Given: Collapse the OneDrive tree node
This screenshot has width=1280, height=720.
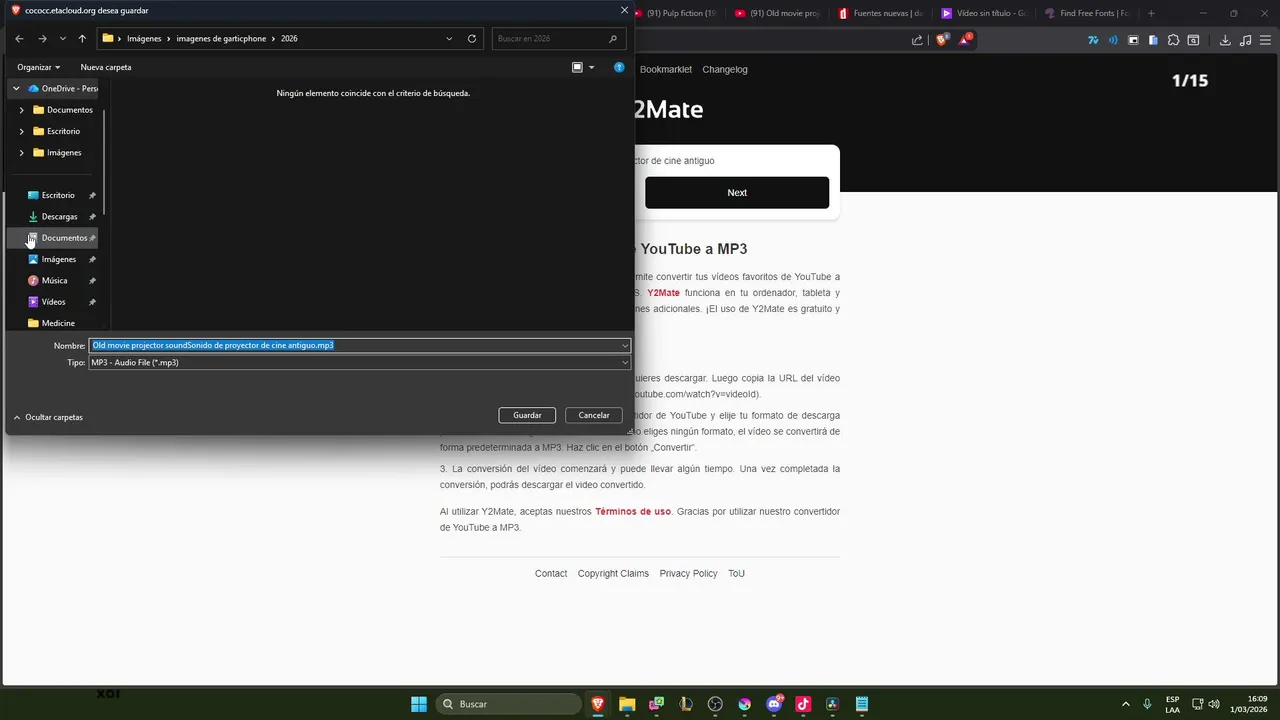Looking at the screenshot, I should click(x=16, y=88).
